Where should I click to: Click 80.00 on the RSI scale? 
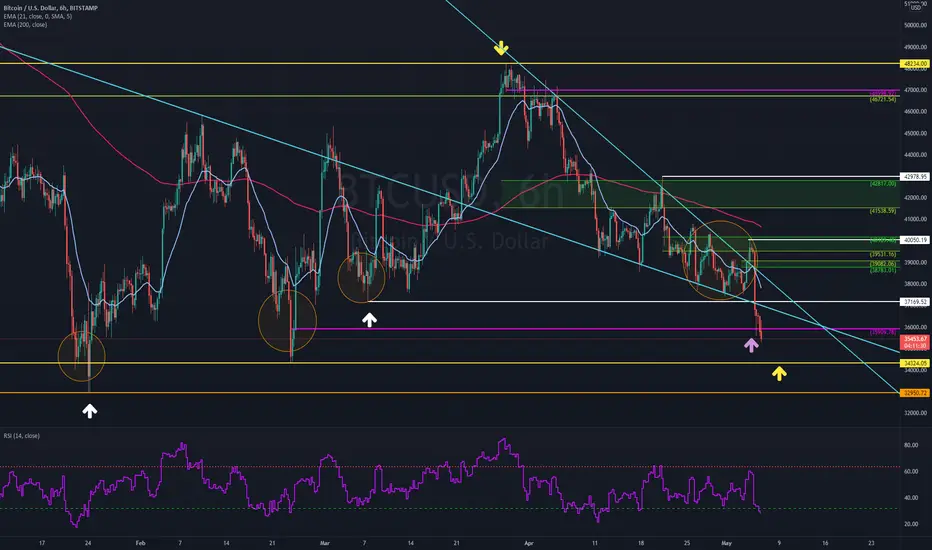pos(911,445)
